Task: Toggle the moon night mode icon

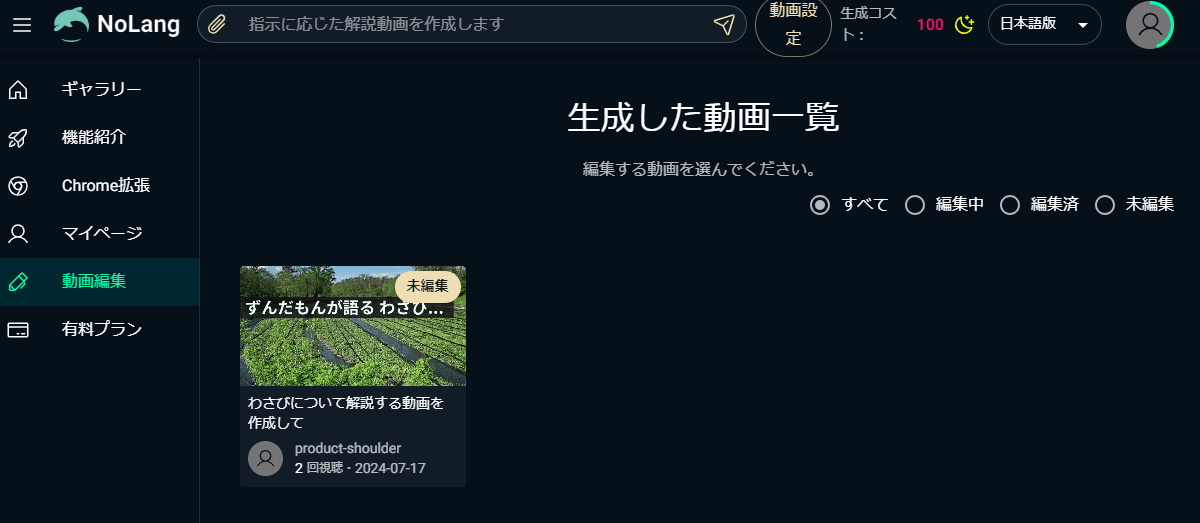Action: [x=964, y=25]
